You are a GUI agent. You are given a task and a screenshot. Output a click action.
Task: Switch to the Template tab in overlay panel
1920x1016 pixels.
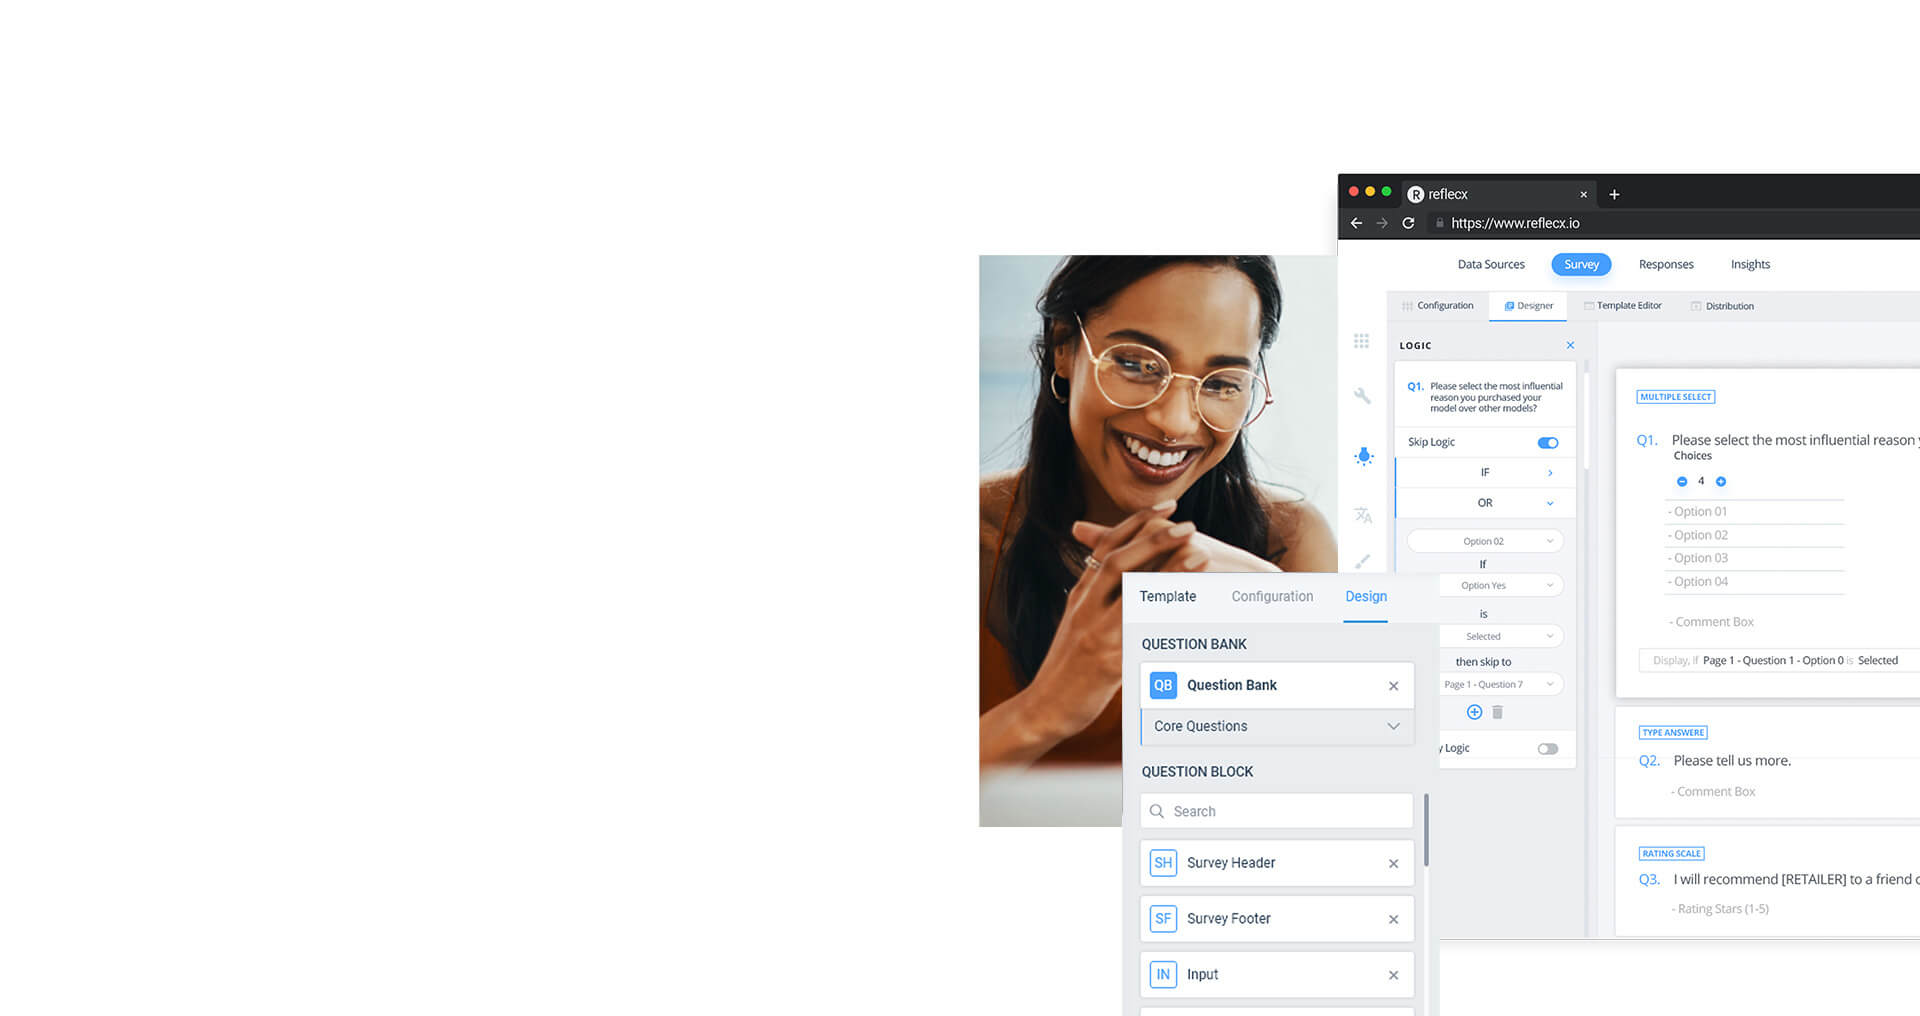1168,596
